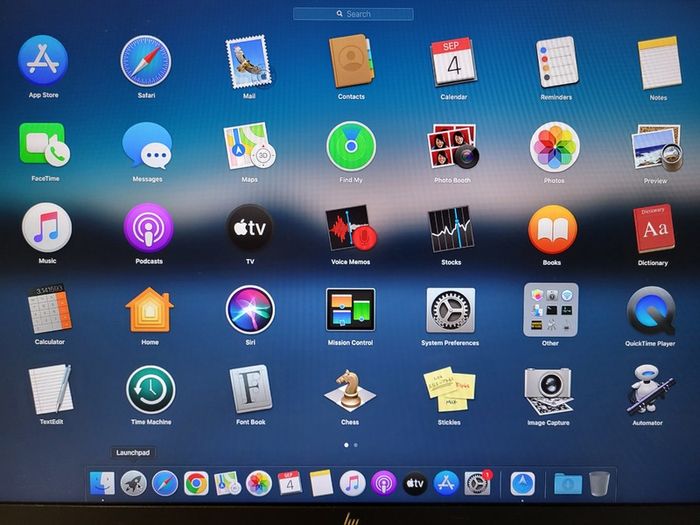Launch the TV app in Launchpad grid
The height and width of the screenshot is (525, 700).
[x=250, y=229]
